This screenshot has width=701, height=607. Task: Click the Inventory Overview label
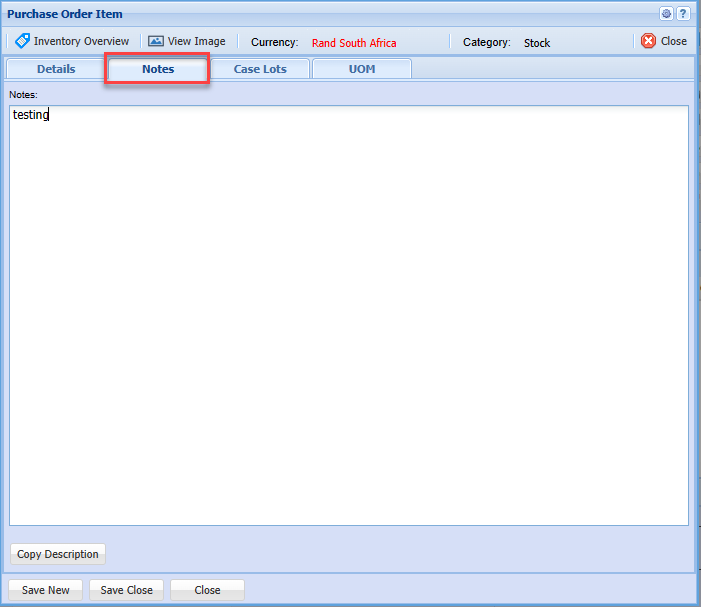[x=81, y=41]
